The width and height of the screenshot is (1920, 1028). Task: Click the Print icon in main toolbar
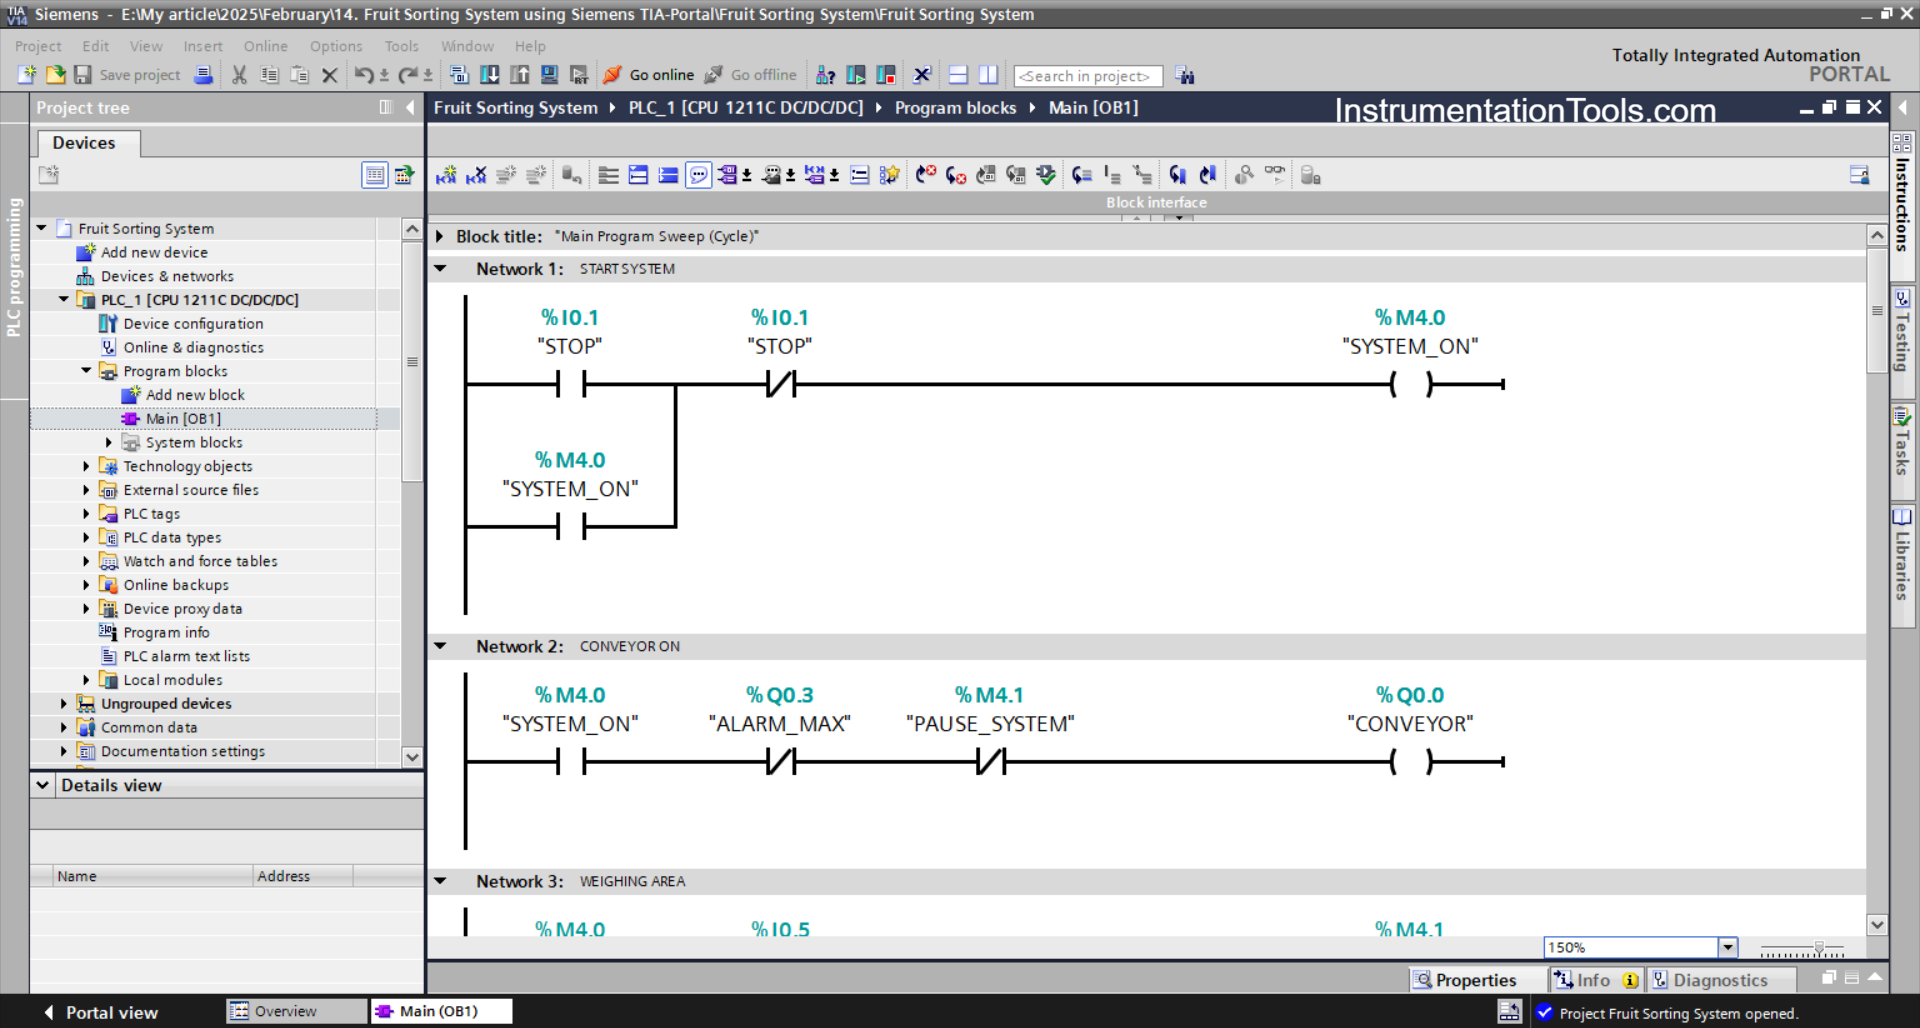pos(203,75)
